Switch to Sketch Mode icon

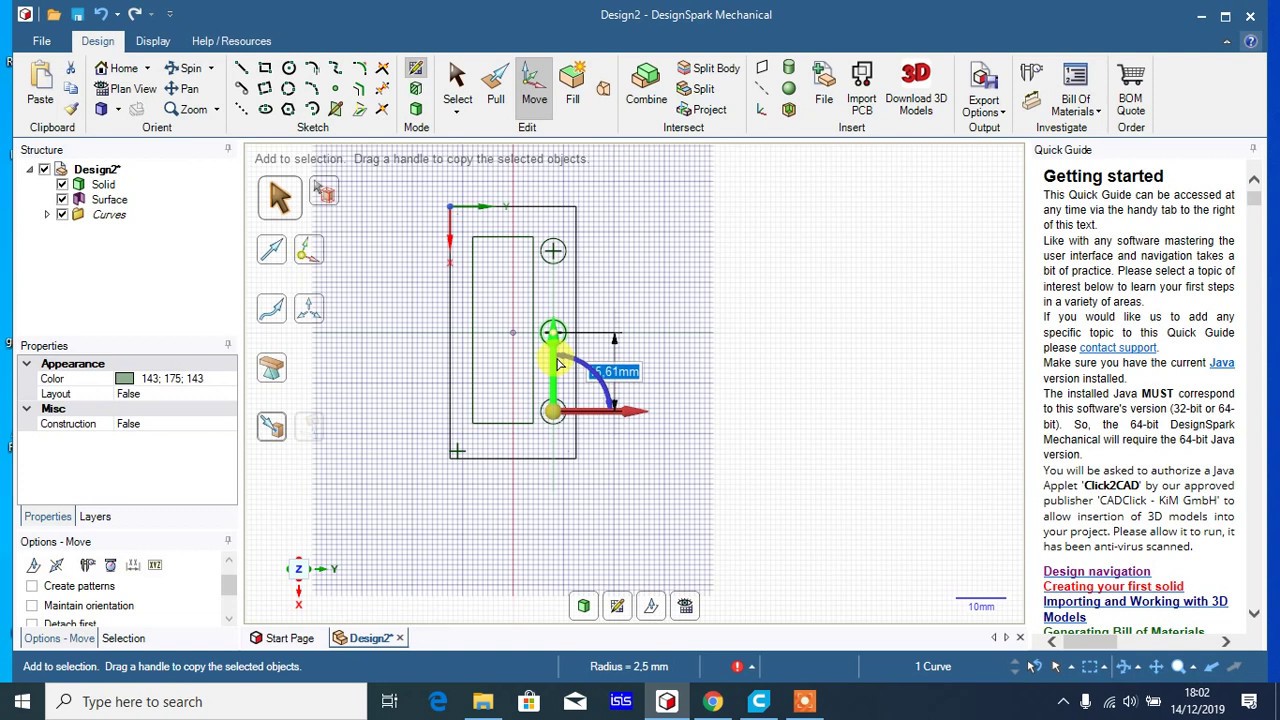coord(415,68)
